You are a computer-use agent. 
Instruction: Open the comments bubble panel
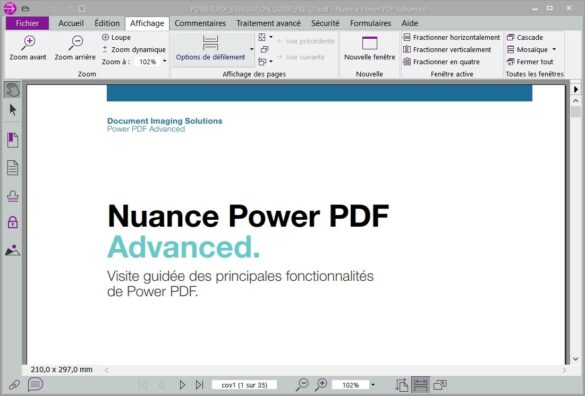(35, 384)
